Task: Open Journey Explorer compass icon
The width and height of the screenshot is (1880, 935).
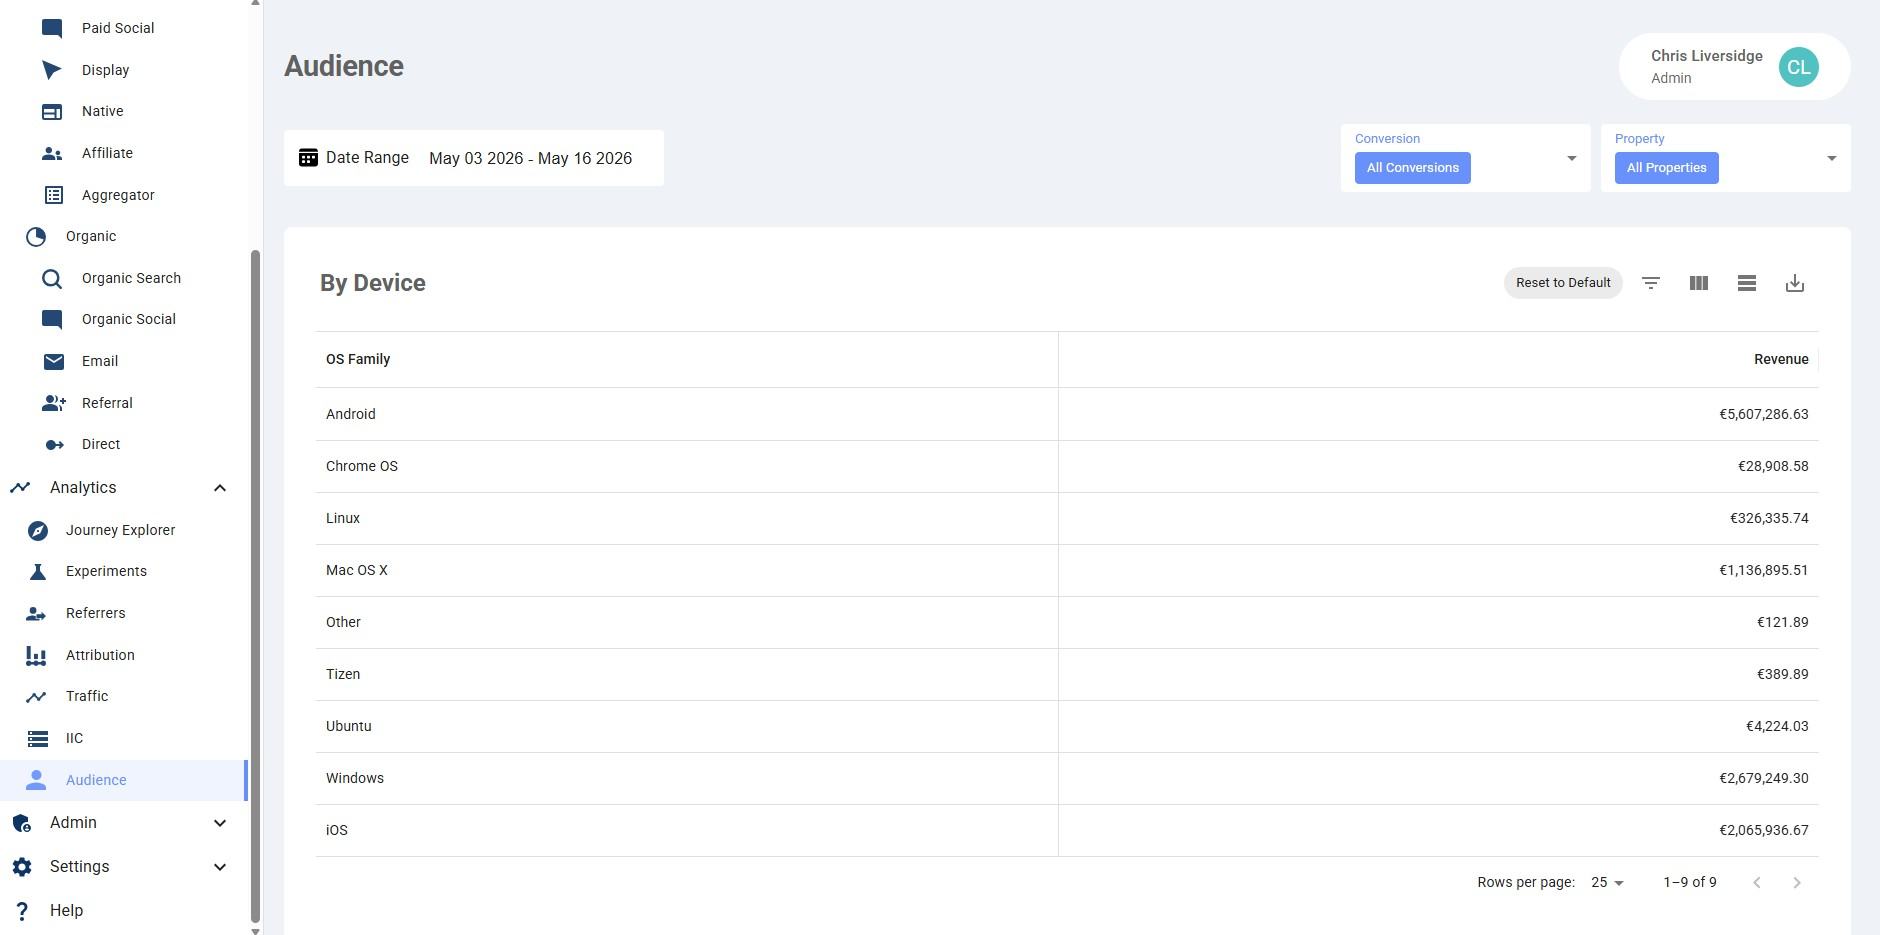Action: pos(37,530)
